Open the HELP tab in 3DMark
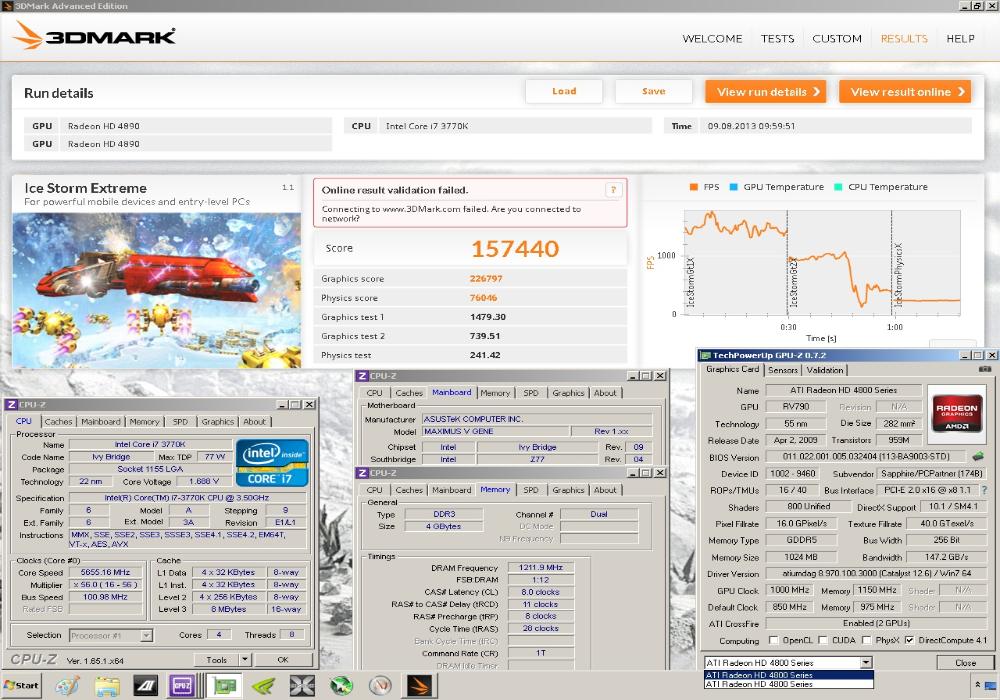This screenshot has height=700, width=1000. 960,39
